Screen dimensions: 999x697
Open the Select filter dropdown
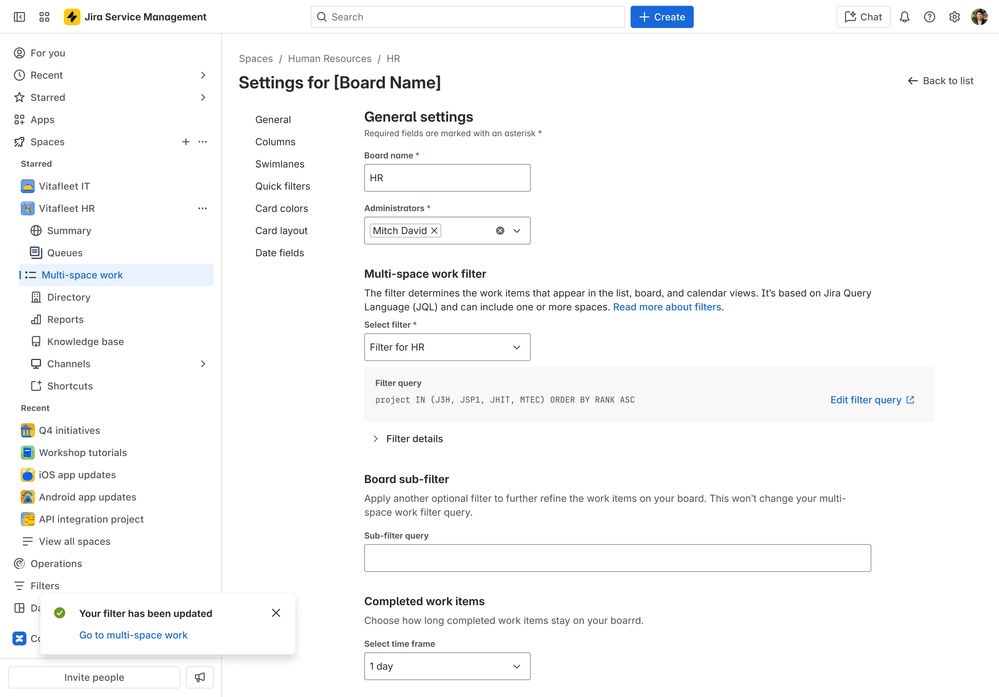click(x=447, y=347)
